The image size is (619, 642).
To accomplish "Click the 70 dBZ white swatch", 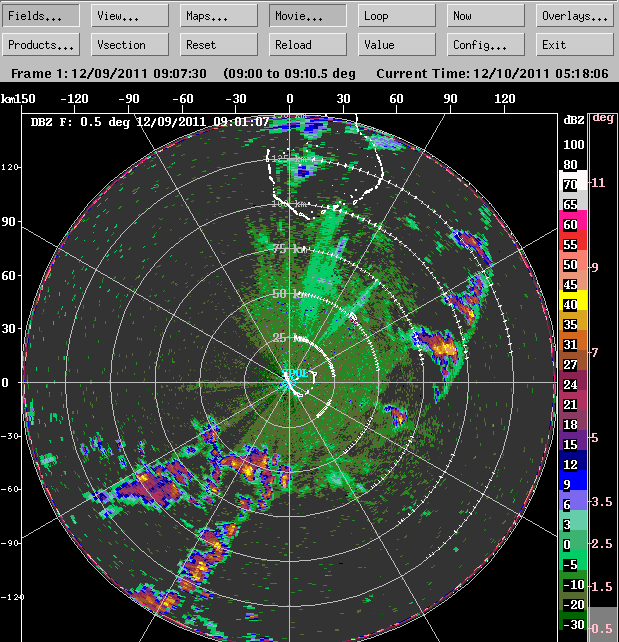I will (x=573, y=181).
